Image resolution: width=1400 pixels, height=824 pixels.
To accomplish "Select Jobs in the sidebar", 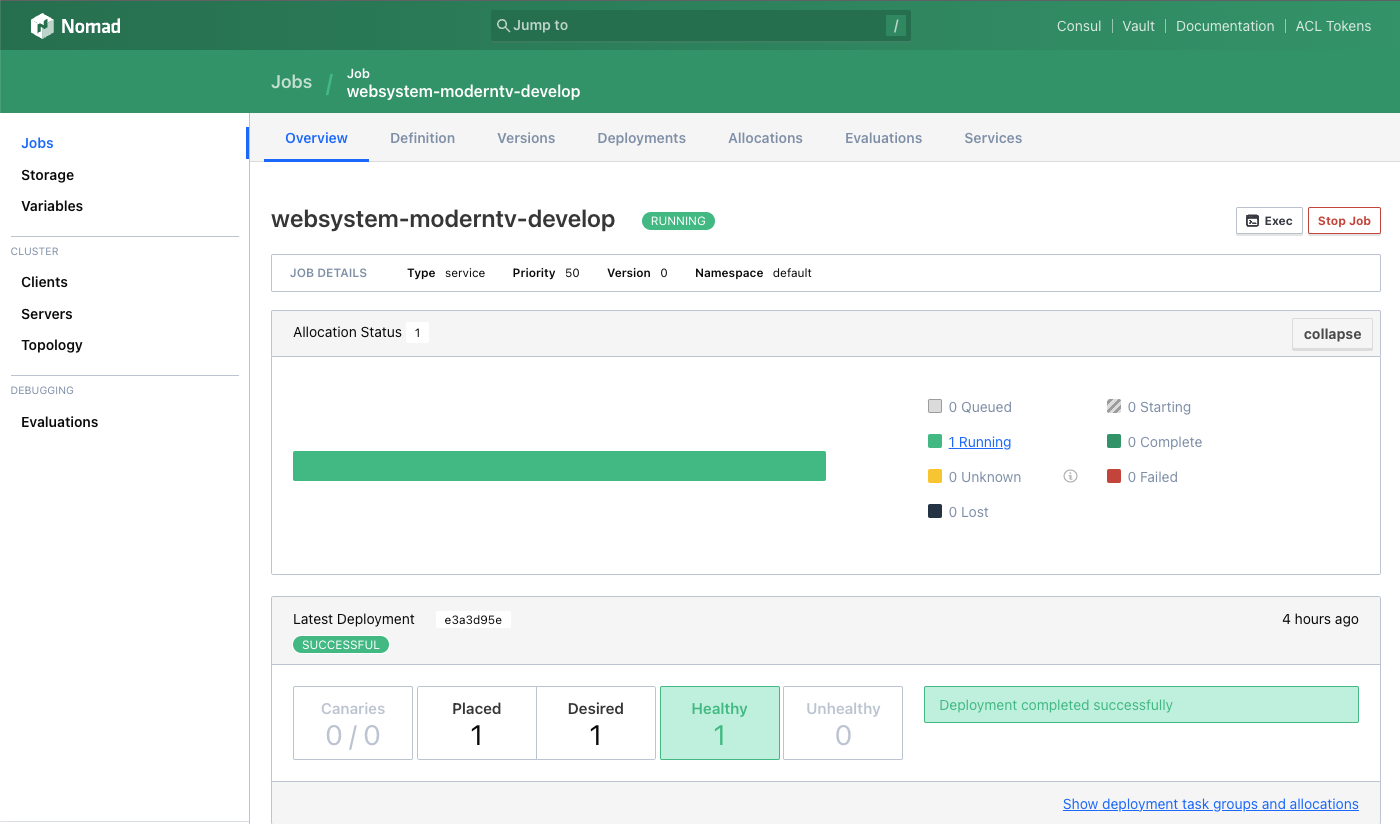I will pos(37,143).
